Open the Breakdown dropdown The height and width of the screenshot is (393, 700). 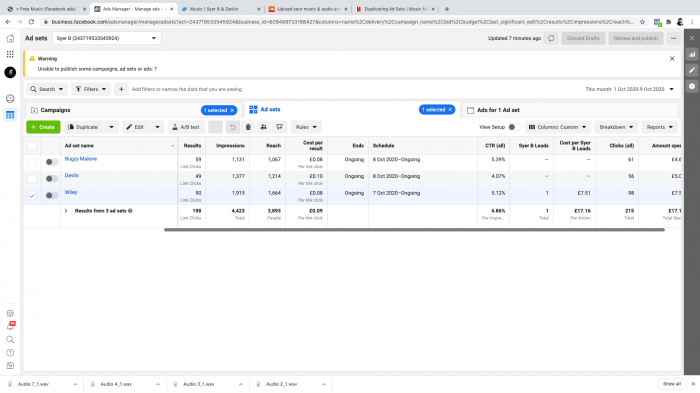[616, 127]
